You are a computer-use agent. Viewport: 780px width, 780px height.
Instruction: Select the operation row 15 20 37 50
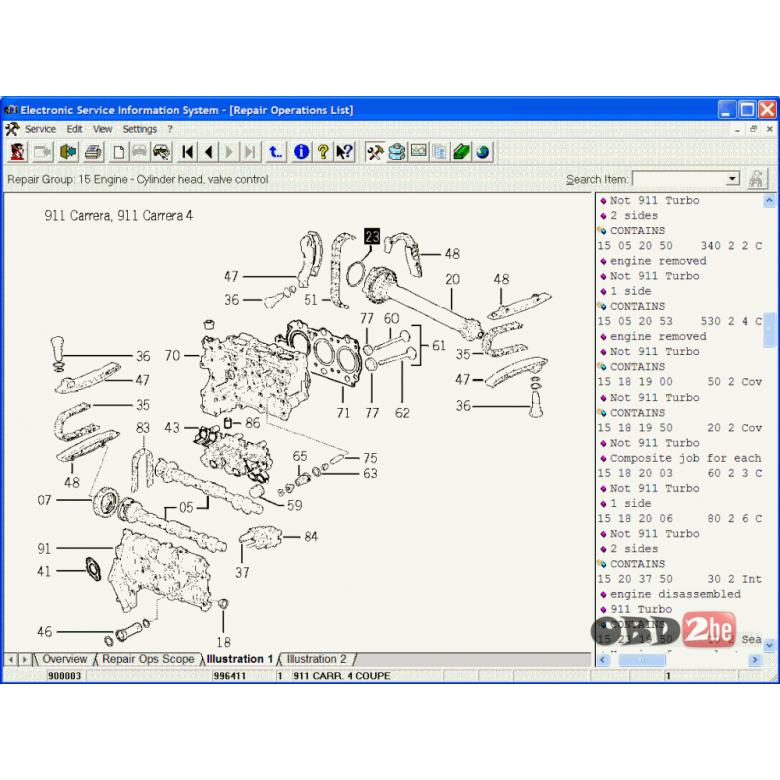680,579
